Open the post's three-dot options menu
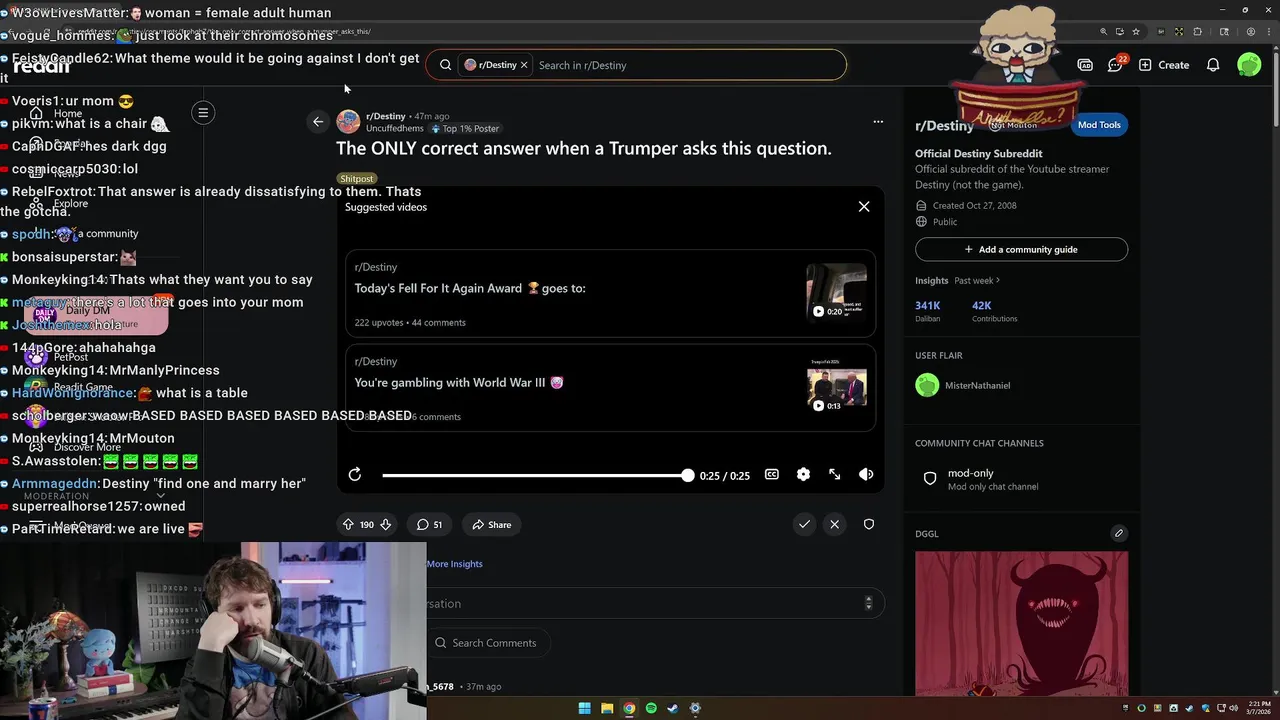This screenshot has width=1280, height=720. tap(878, 122)
